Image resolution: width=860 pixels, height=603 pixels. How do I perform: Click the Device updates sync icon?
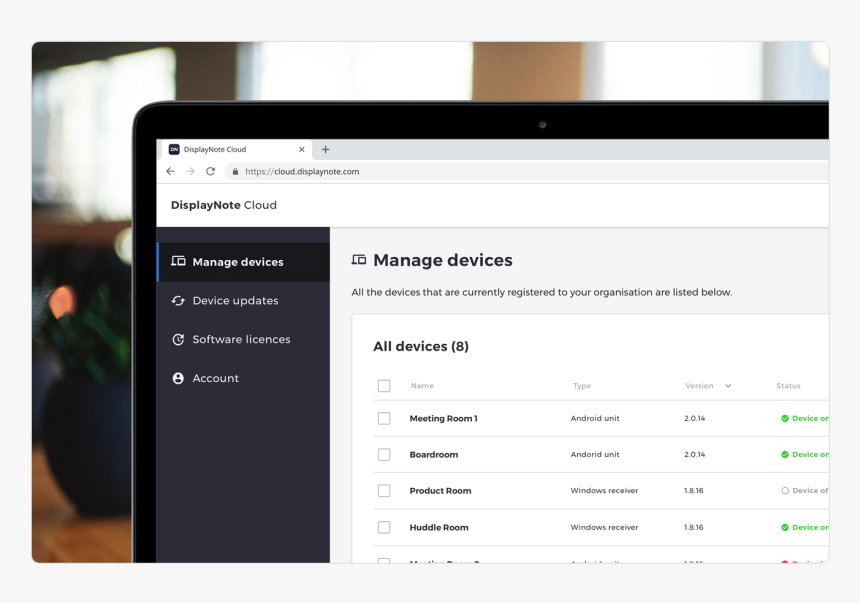[x=178, y=301]
